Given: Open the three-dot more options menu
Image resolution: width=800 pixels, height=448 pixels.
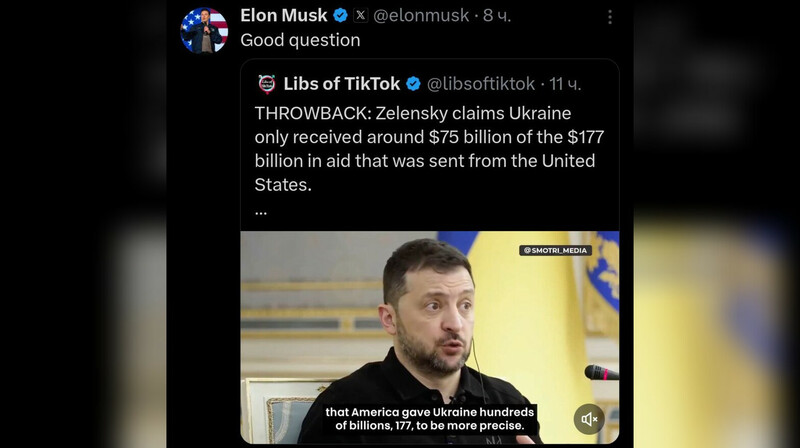Looking at the screenshot, I should pos(609,17).
